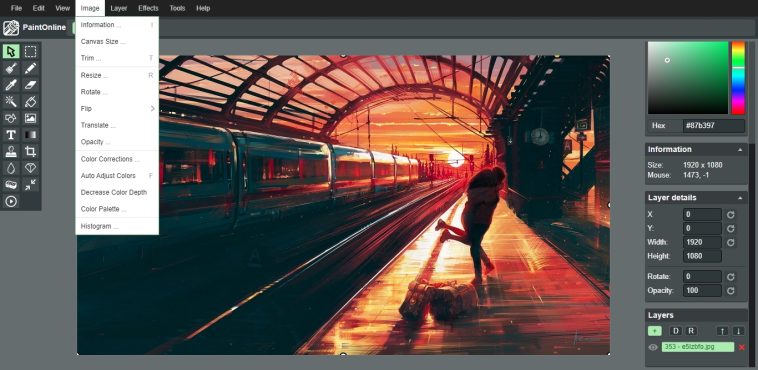Image resolution: width=758 pixels, height=370 pixels.
Task: Reset the Y position value
Action: point(730,228)
